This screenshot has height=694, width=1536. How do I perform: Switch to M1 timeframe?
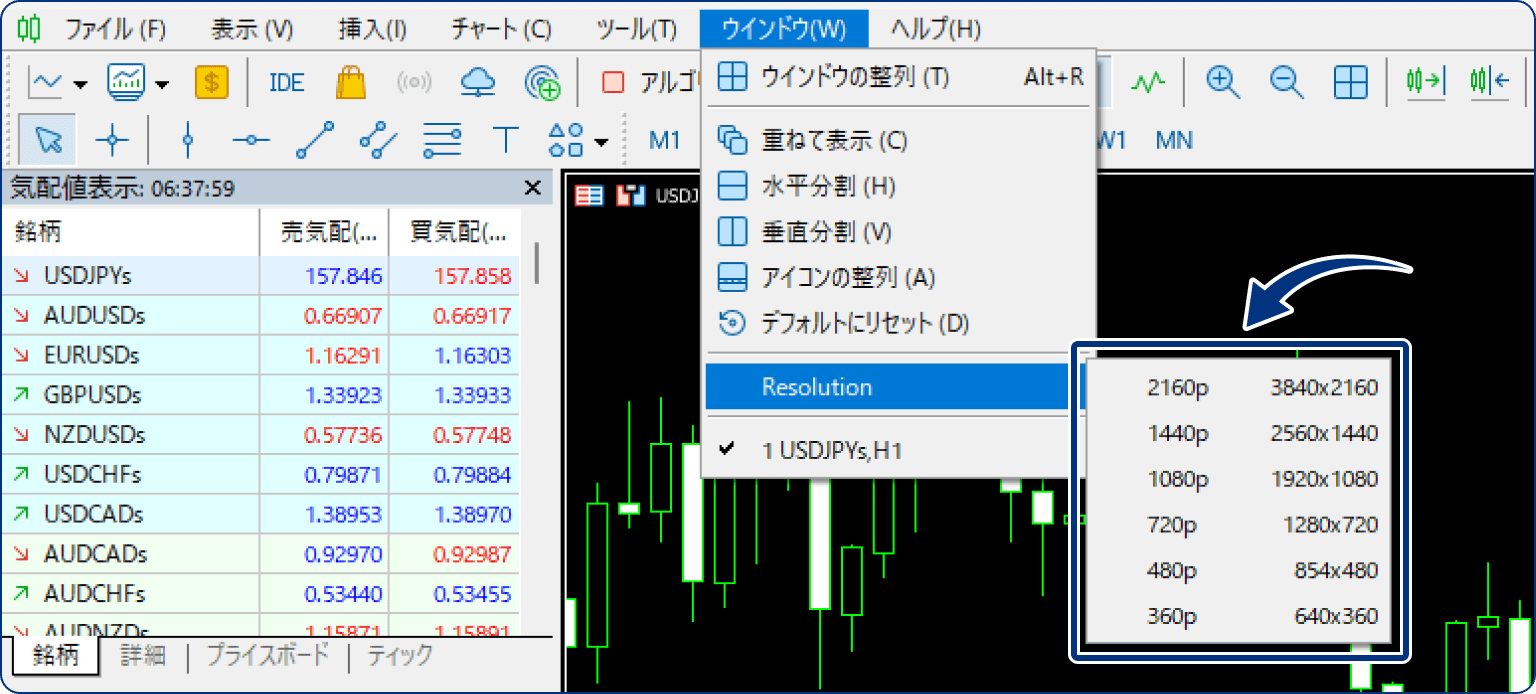pos(664,140)
